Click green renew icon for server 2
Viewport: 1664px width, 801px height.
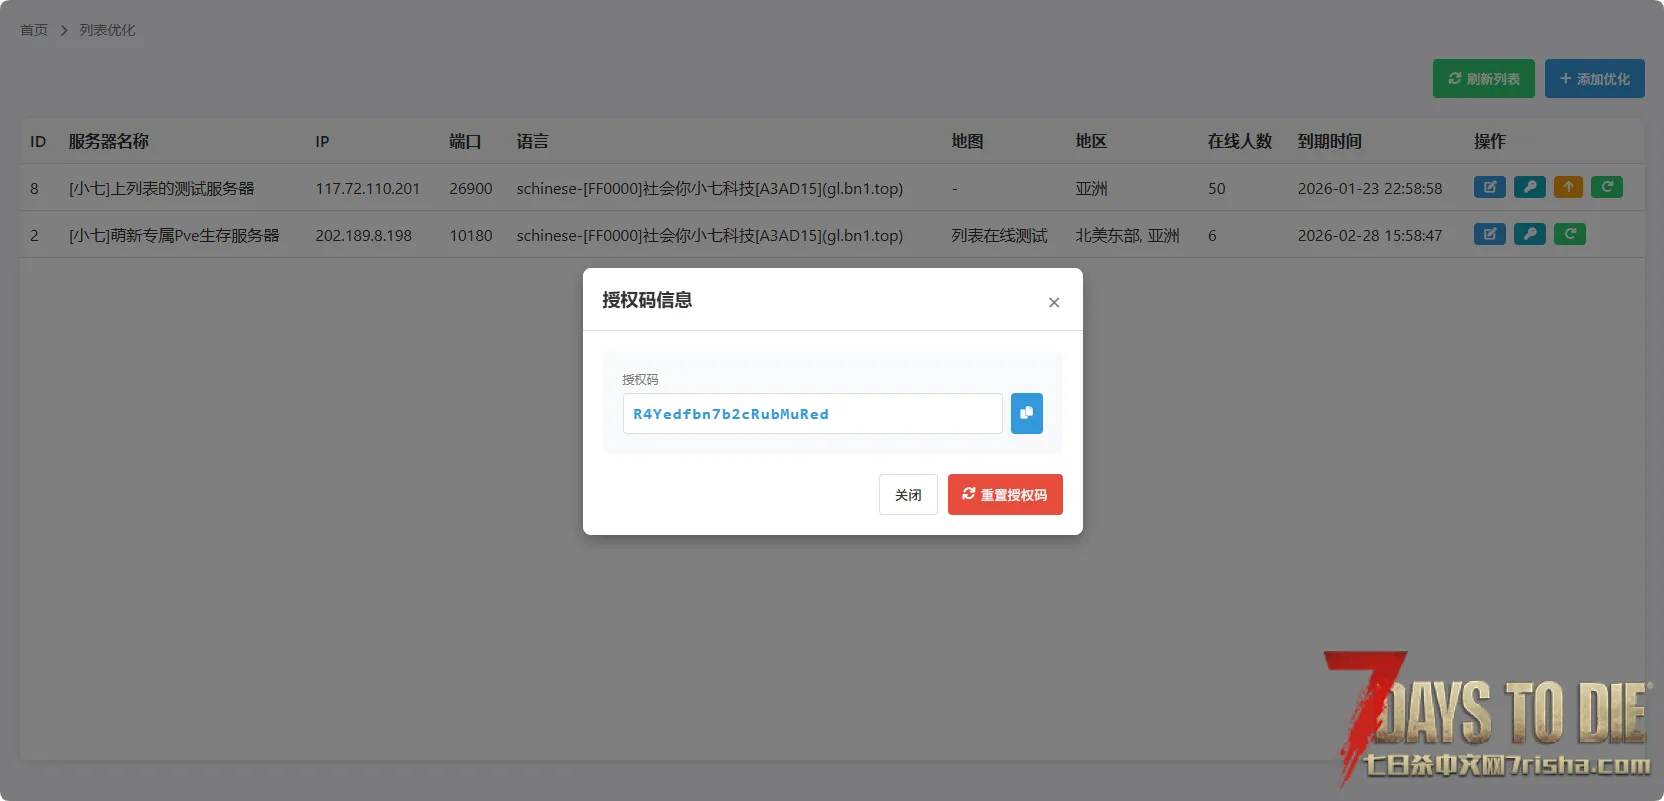[x=1569, y=234]
